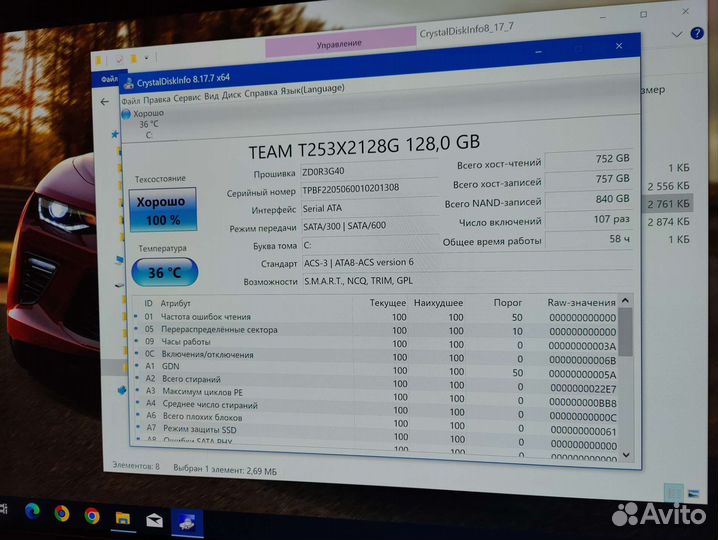The image size is (718, 540).
Task: Click the host reads value 752 GB
Action: 589,159
